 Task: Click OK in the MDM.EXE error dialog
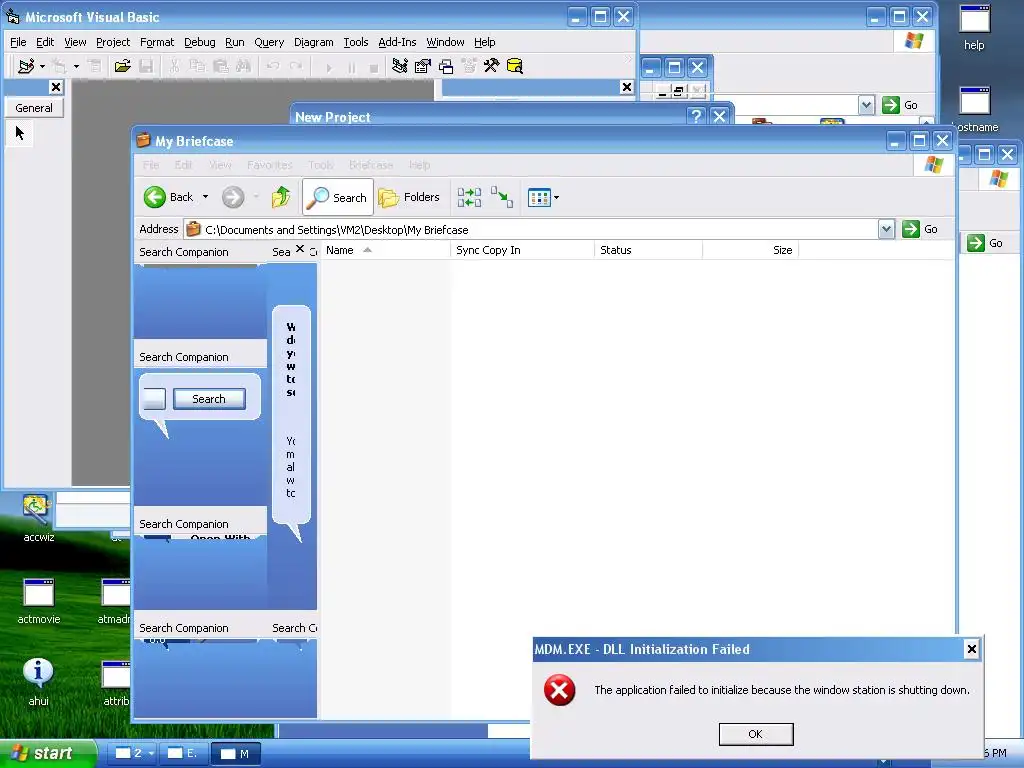tap(756, 734)
